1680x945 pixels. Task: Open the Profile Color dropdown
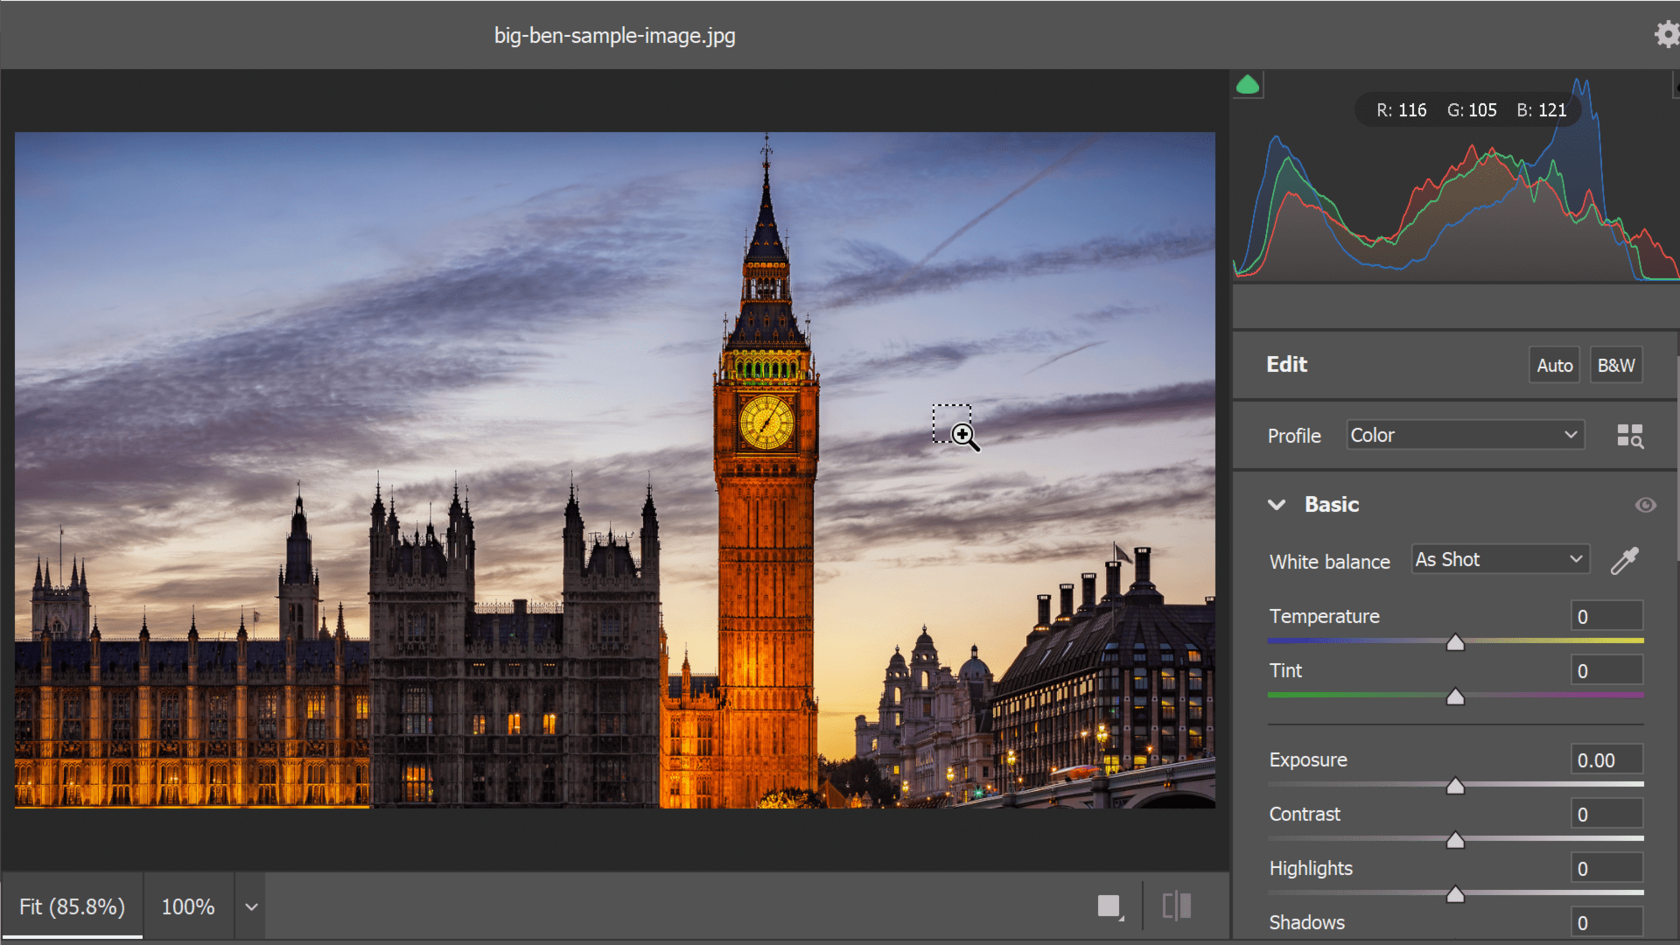coord(1464,435)
